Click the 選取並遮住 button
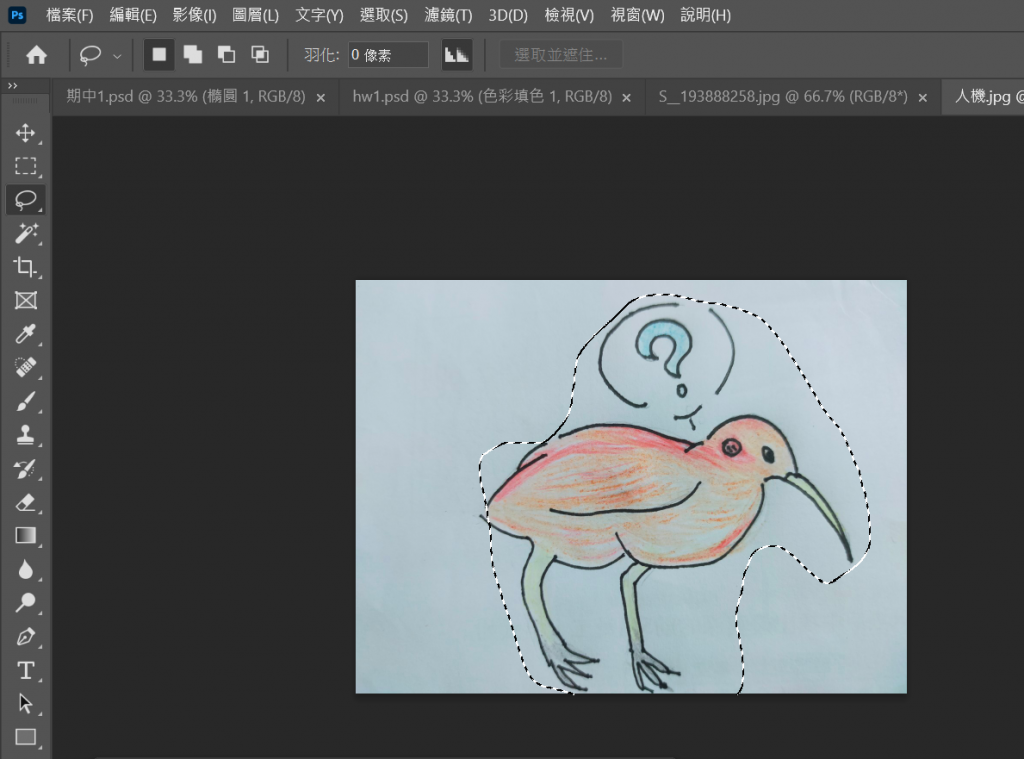Image resolution: width=1024 pixels, height=759 pixels. coord(561,55)
